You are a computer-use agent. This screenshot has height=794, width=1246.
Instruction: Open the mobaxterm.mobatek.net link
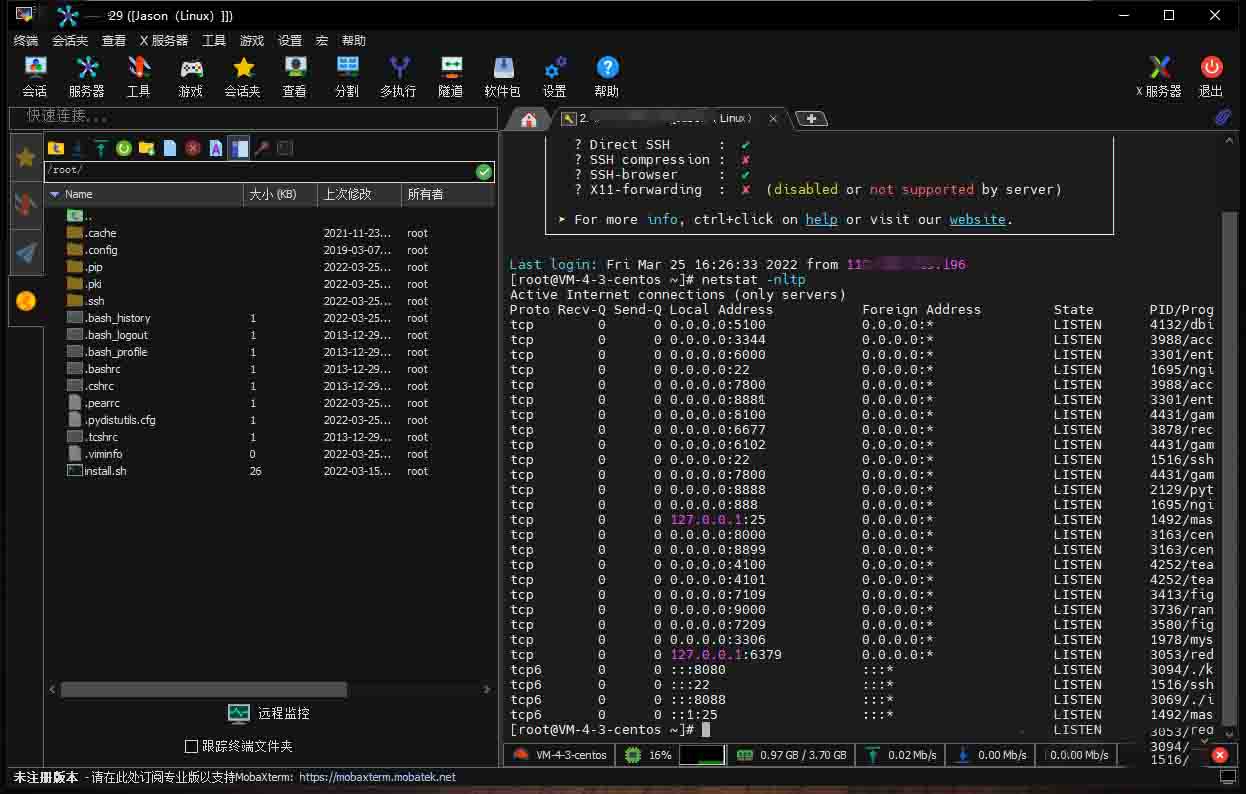[x=377, y=777]
